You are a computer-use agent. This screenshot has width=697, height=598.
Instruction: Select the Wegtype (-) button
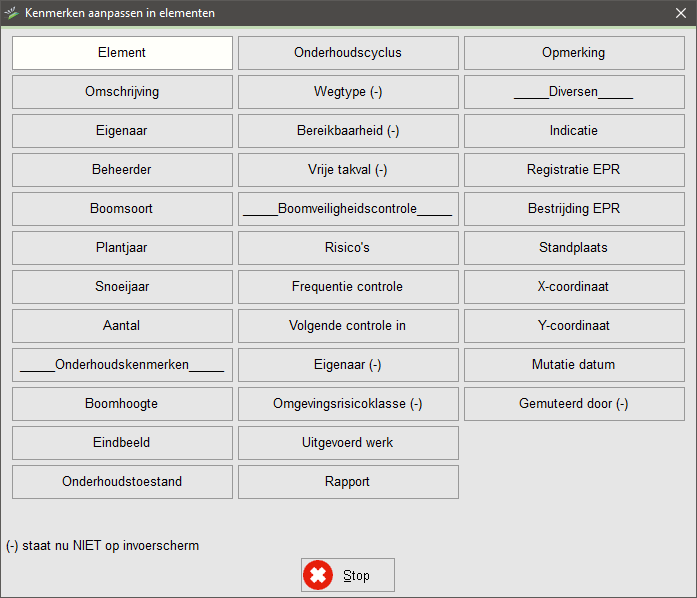click(348, 92)
